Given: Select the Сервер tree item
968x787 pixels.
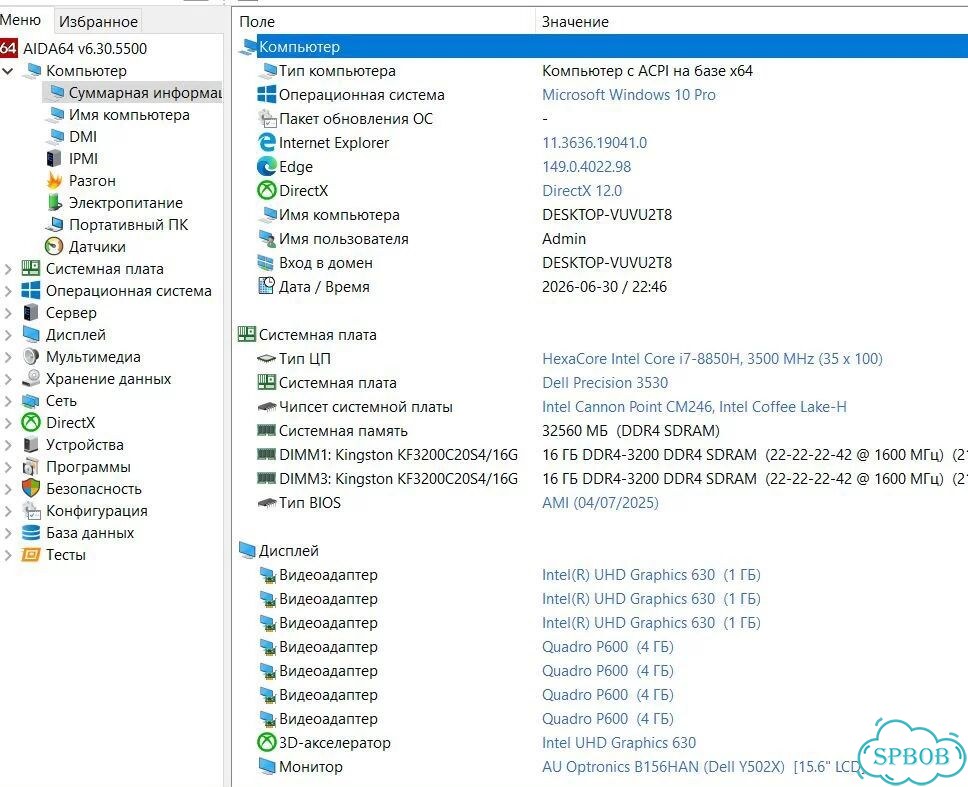Looking at the screenshot, I should coord(71,313).
